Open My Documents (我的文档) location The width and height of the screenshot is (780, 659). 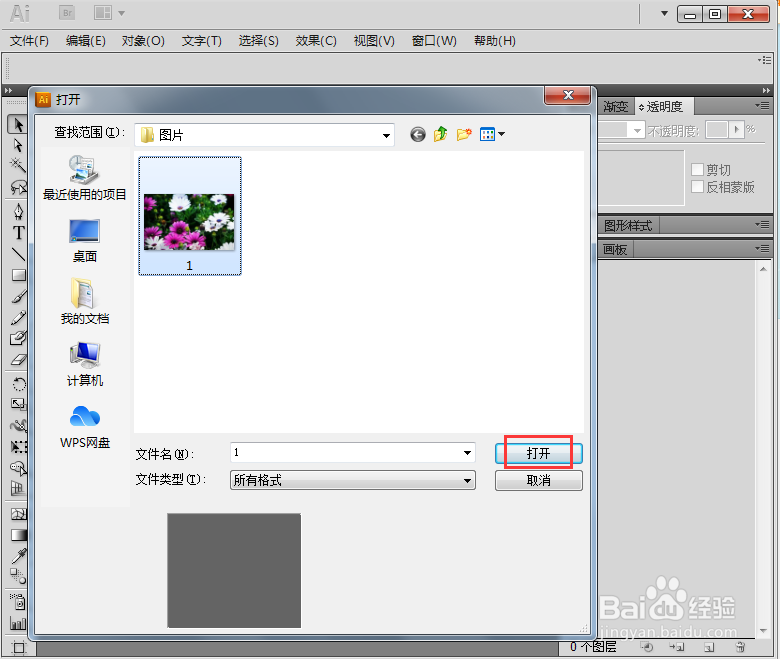pos(85,302)
